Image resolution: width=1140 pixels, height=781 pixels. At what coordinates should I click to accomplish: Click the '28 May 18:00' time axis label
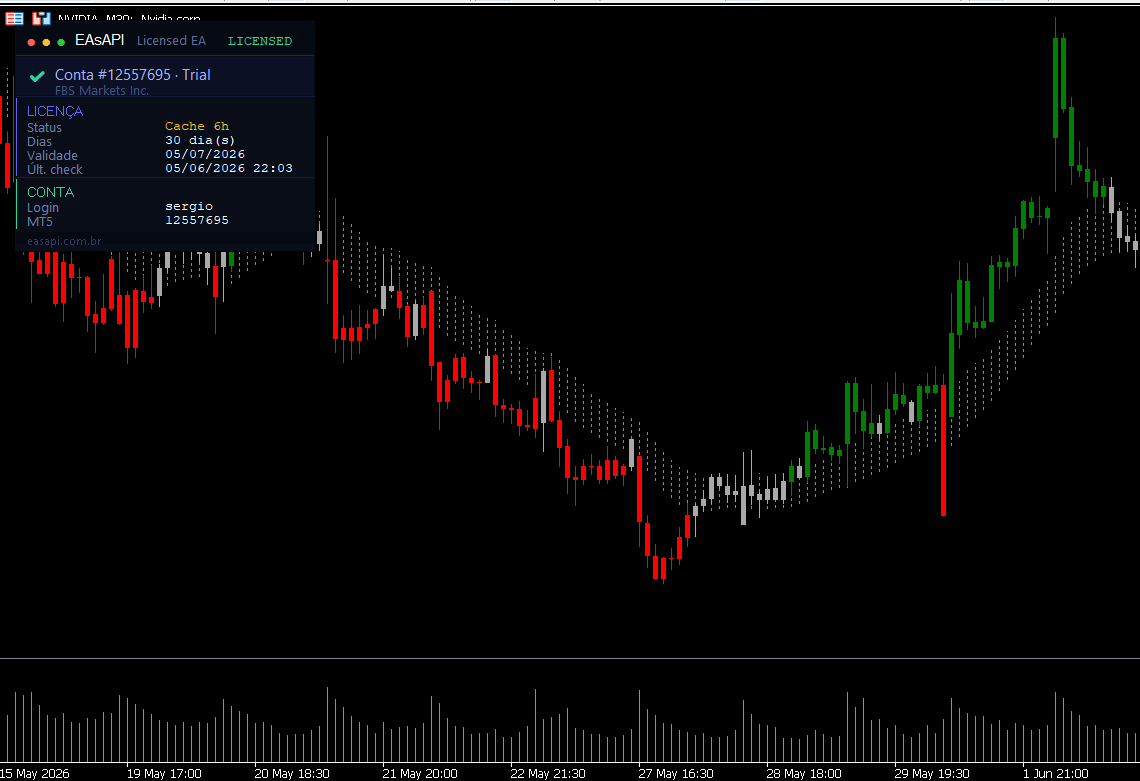(x=804, y=774)
